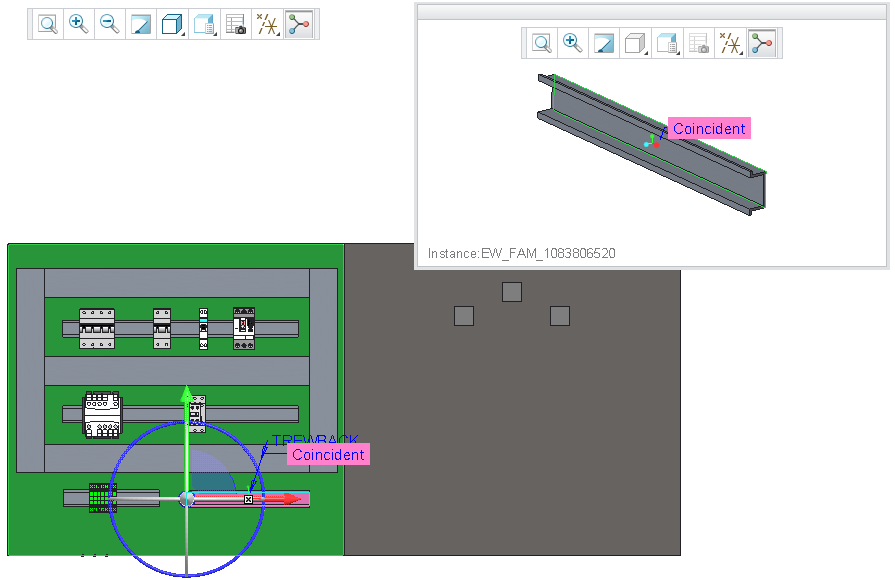Viewport: 895px width, 580px height.
Task: Click the Zoom Out magnifier icon
Action: [110, 25]
